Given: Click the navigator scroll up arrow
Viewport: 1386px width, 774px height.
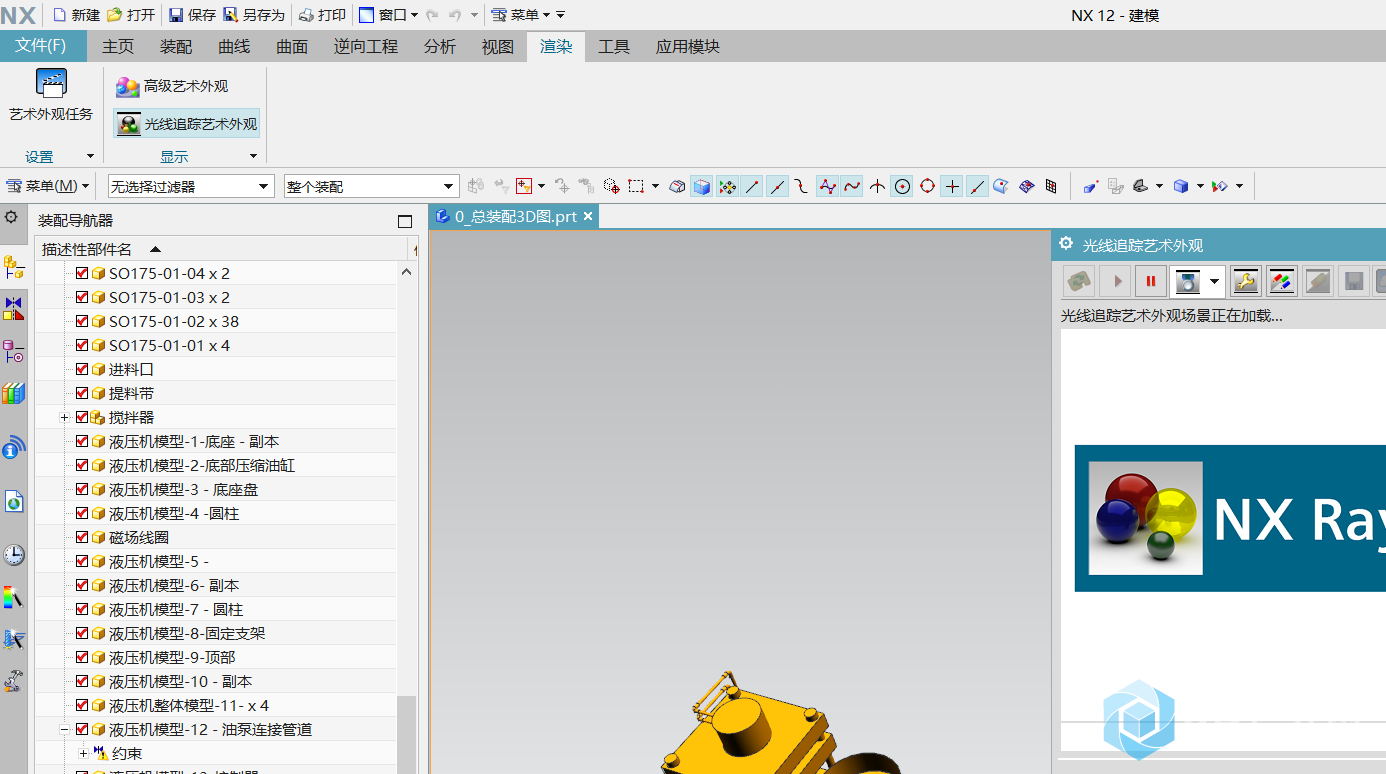Looking at the screenshot, I should click(x=406, y=272).
